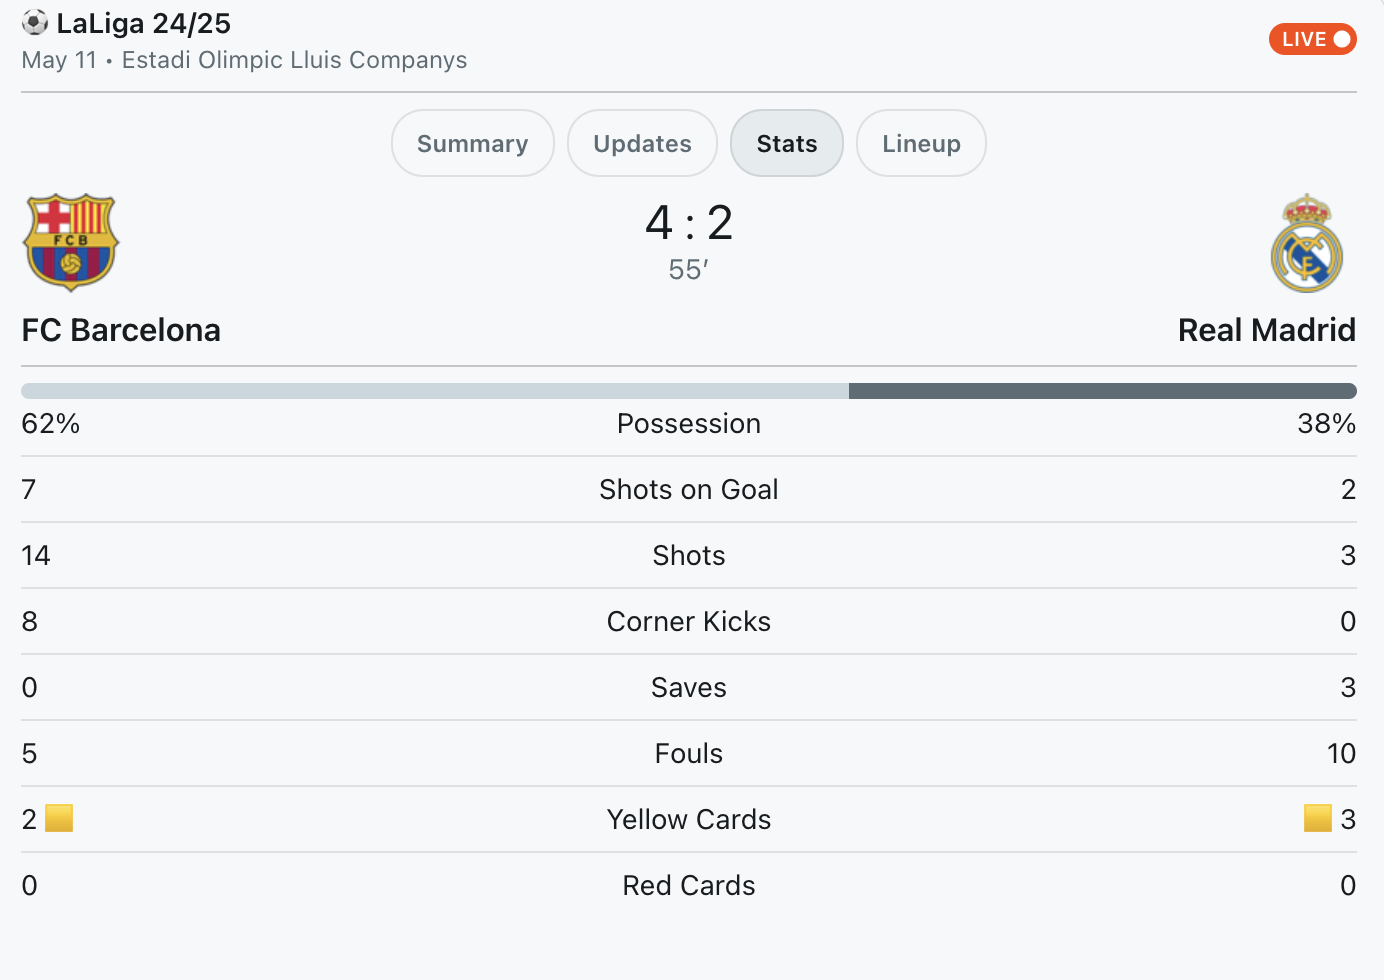The height and width of the screenshot is (980, 1384).
Task: Click the LIVE indicator badge
Action: (x=1312, y=39)
